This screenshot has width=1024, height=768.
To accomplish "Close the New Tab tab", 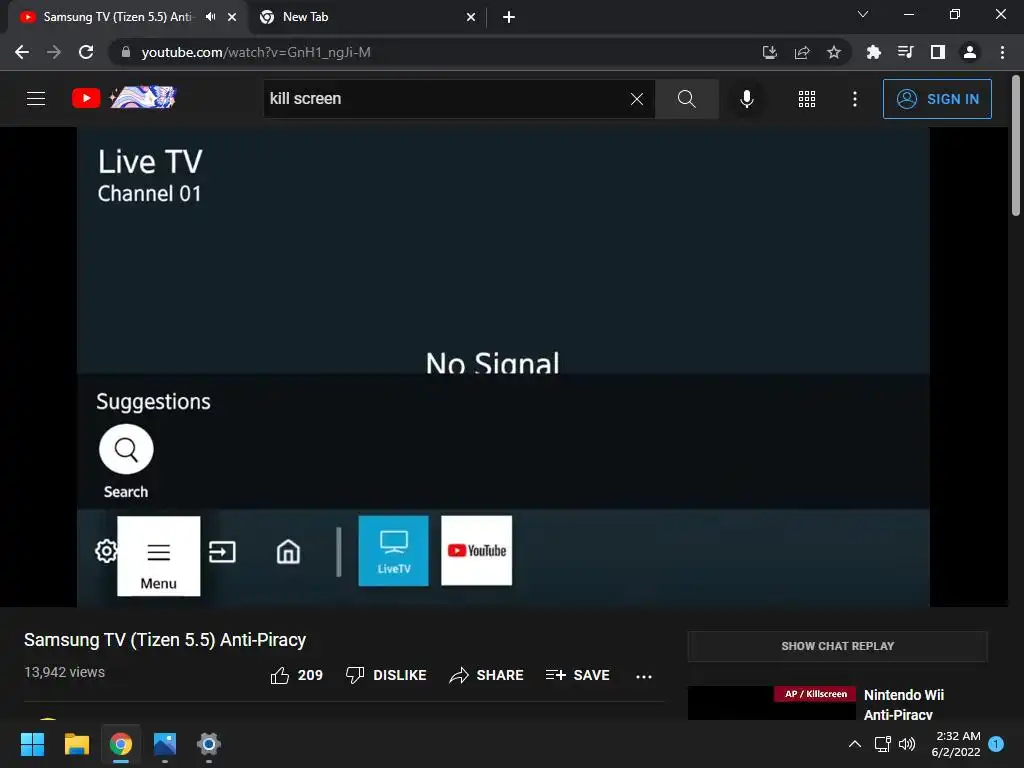I will coord(471,17).
